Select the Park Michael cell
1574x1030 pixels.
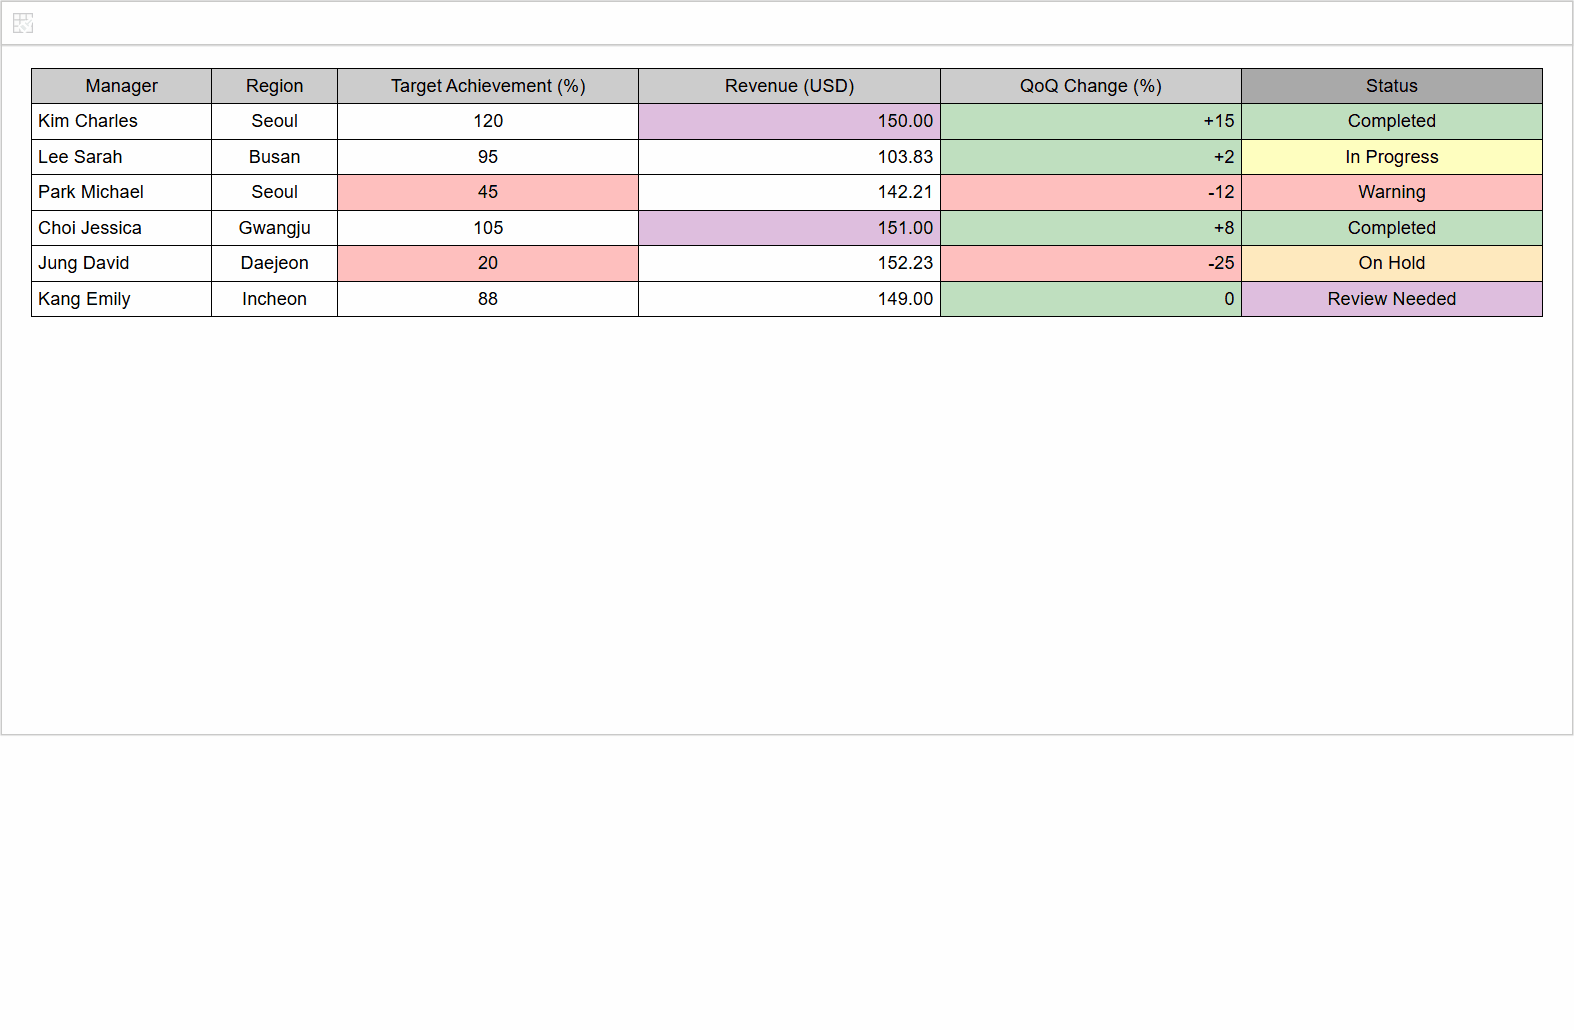(x=121, y=192)
